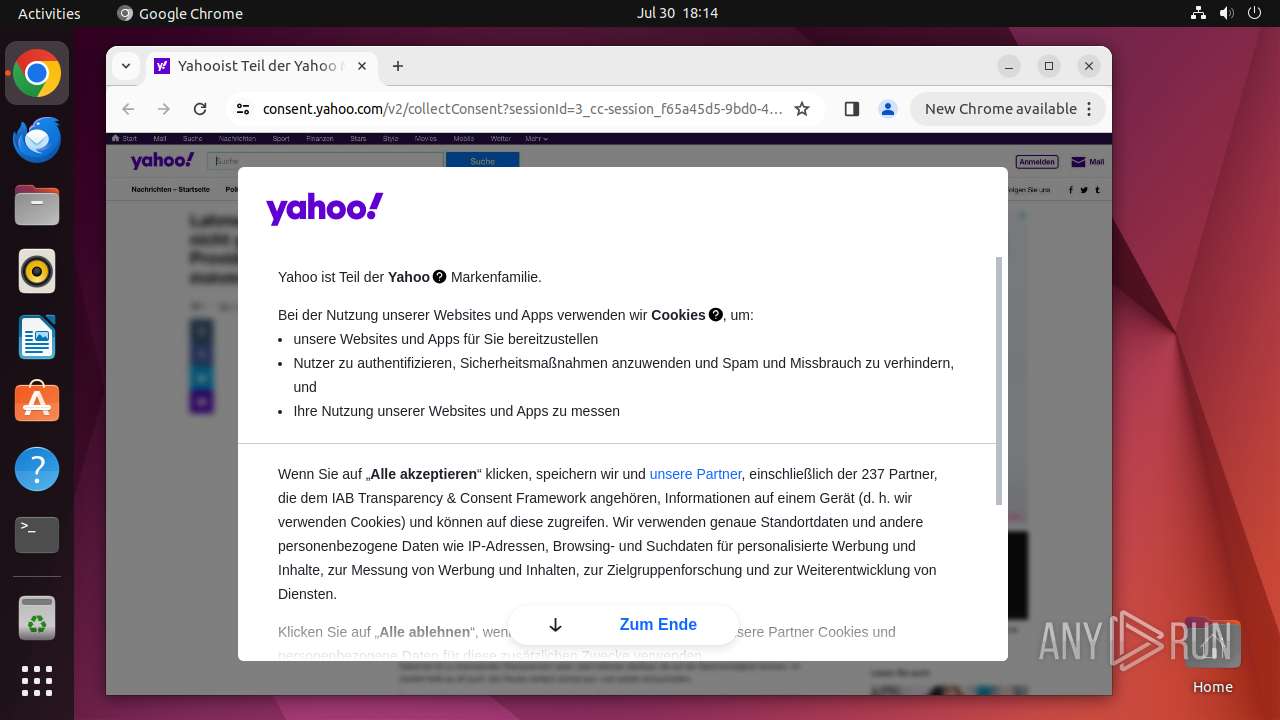This screenshot has height=720, width=1280.
Task: Open the Home folder on desktop
Action: click(x=1212, y=657)
